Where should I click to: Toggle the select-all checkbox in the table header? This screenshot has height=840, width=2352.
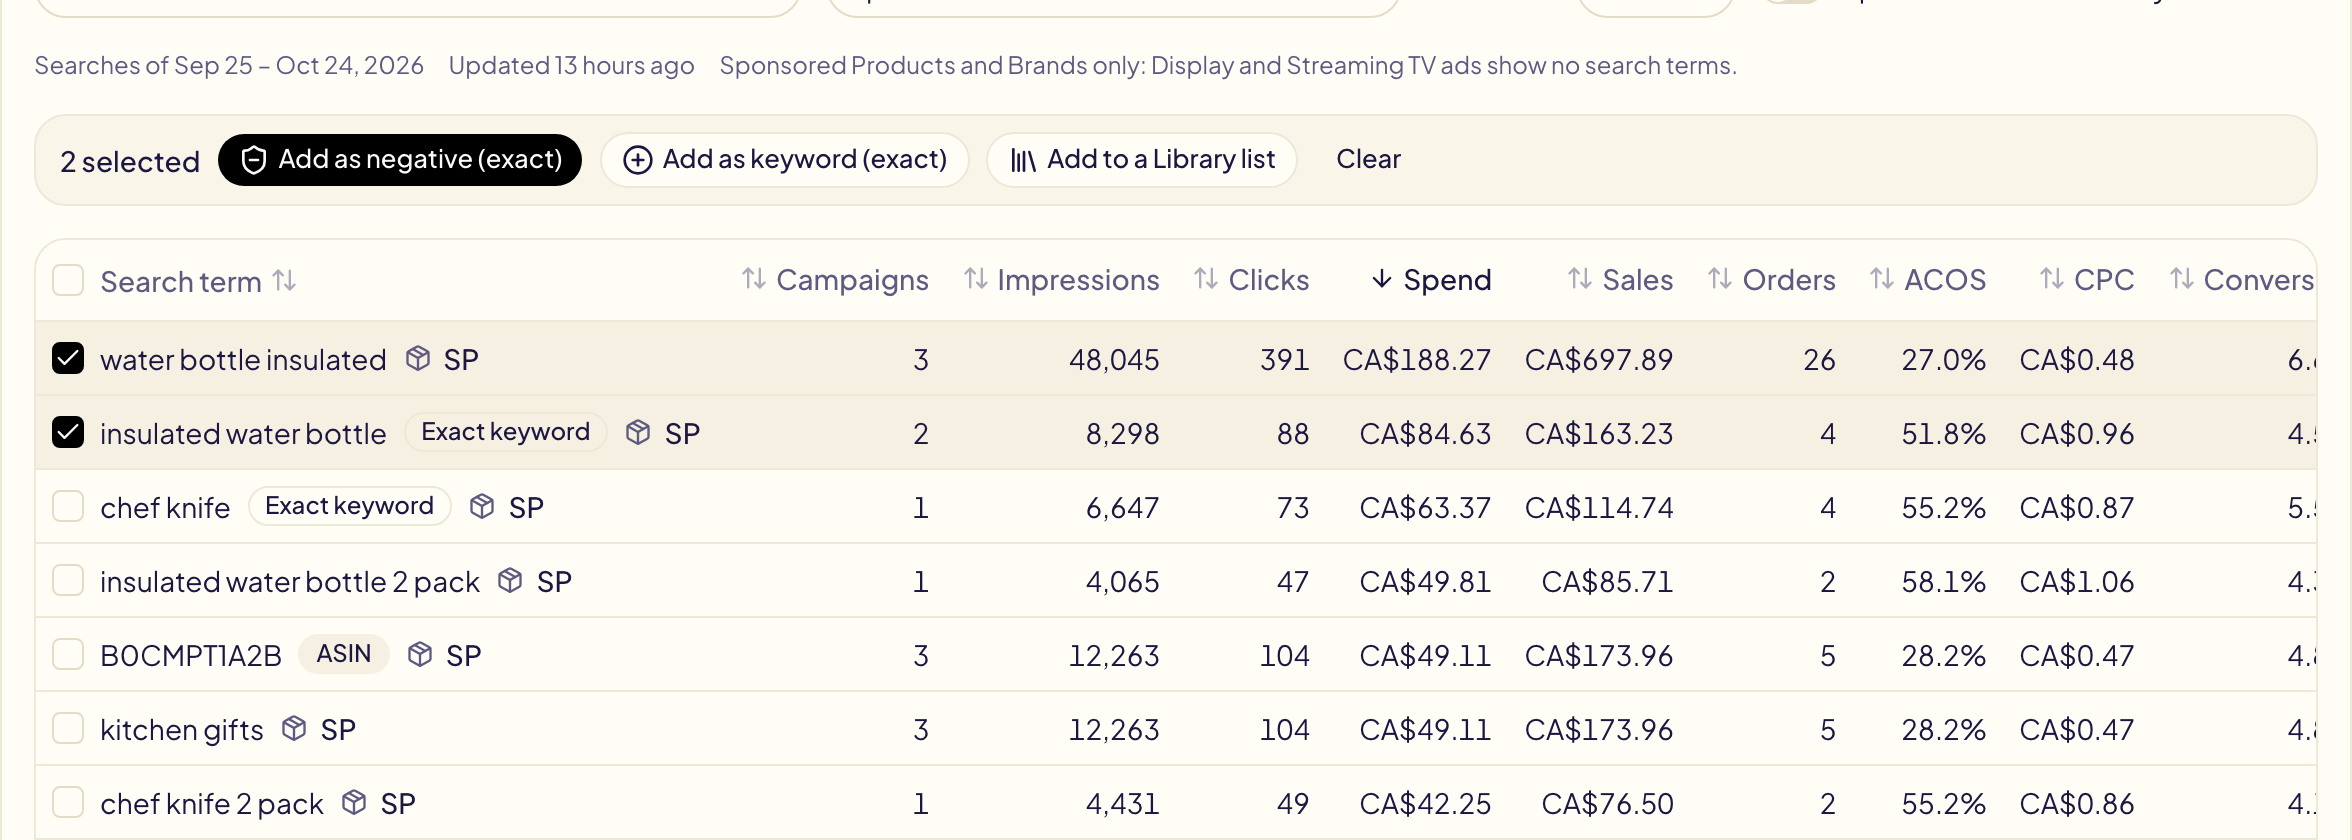point(68,280)
